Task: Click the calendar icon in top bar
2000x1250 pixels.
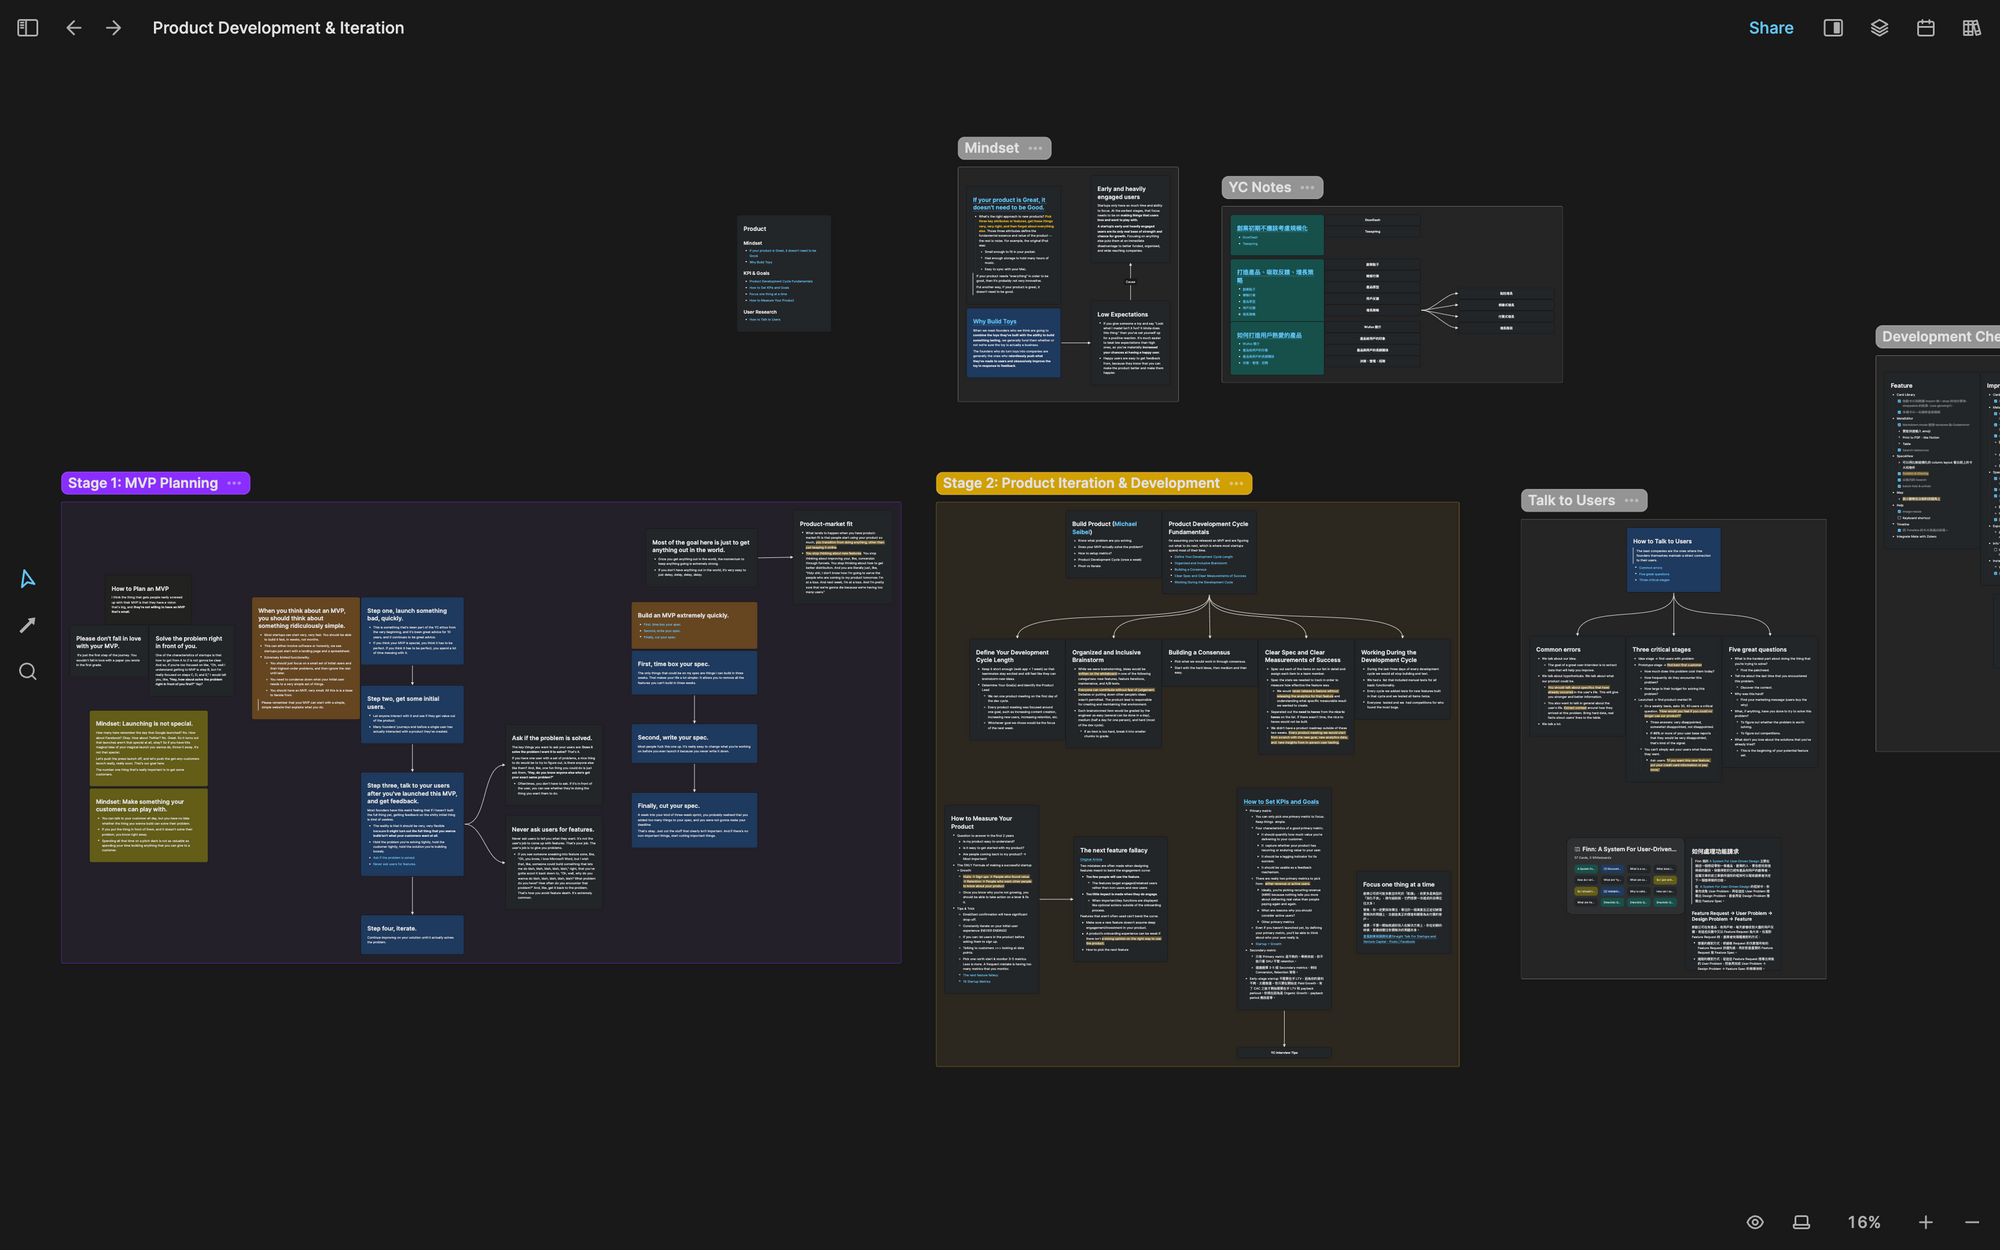Action: click(1925, 28)
